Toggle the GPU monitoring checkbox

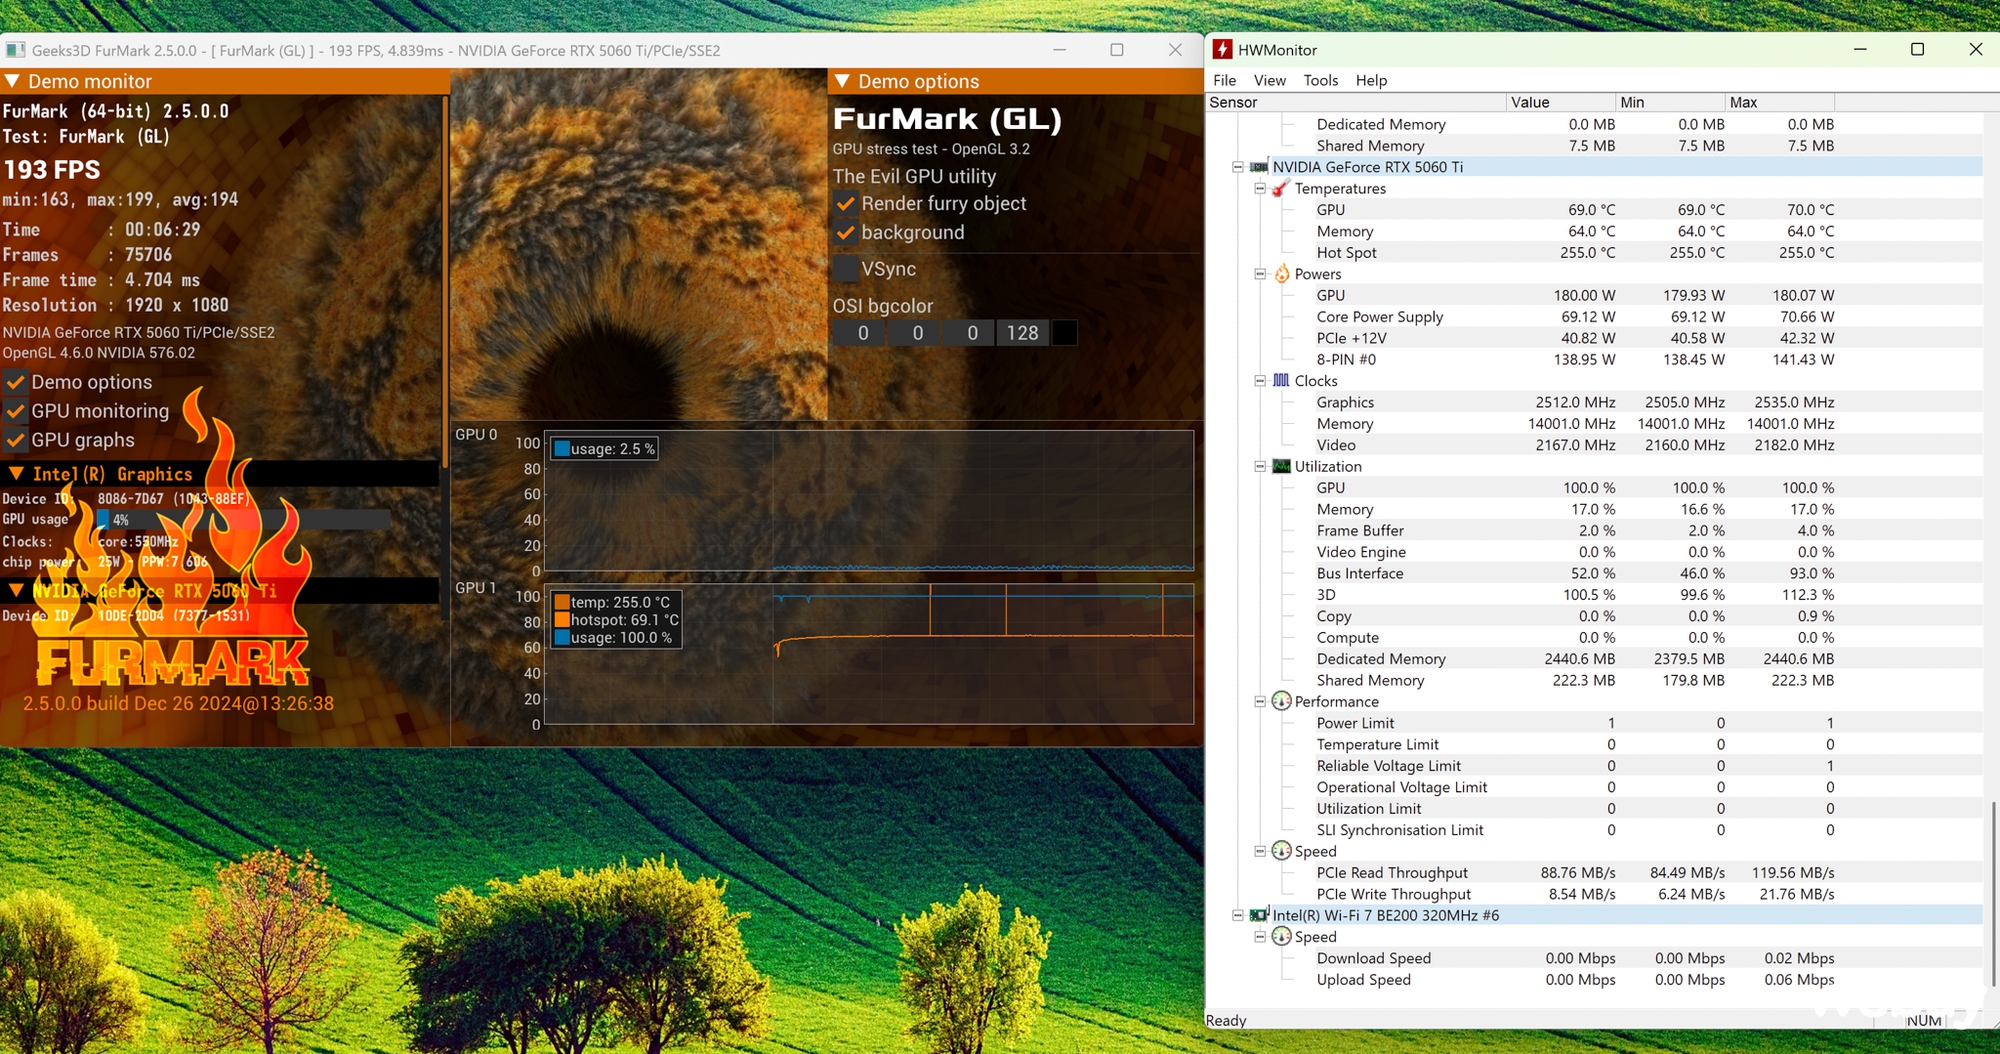click(15, 411)
